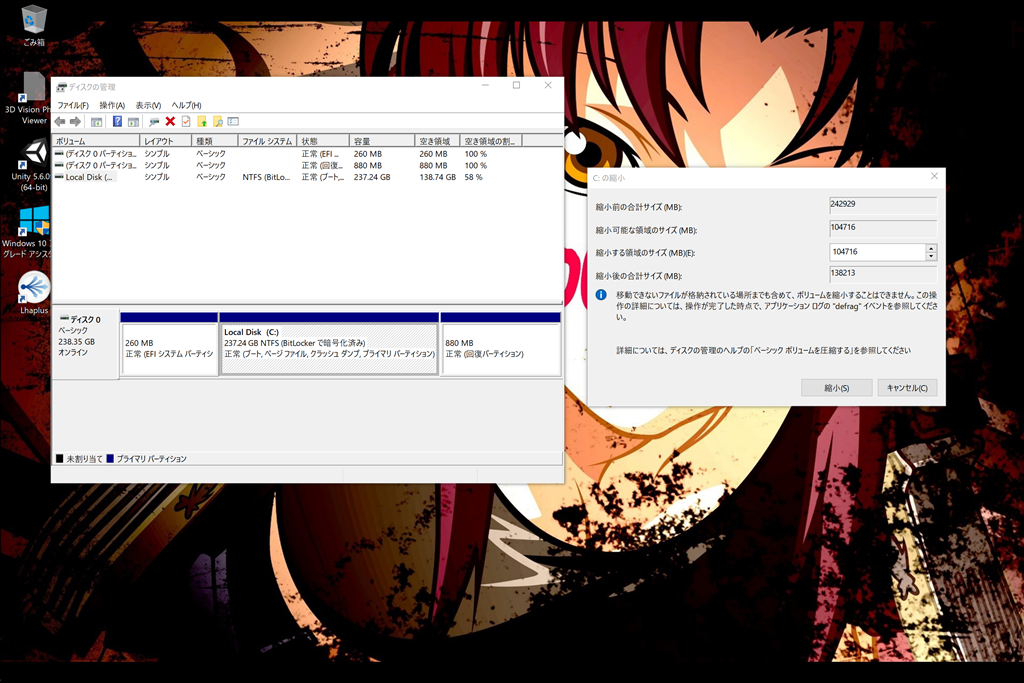This screenshot has width=1024, height=683.
Task: Sort by the レイアウト column header
Action: (x=166, y=141)
